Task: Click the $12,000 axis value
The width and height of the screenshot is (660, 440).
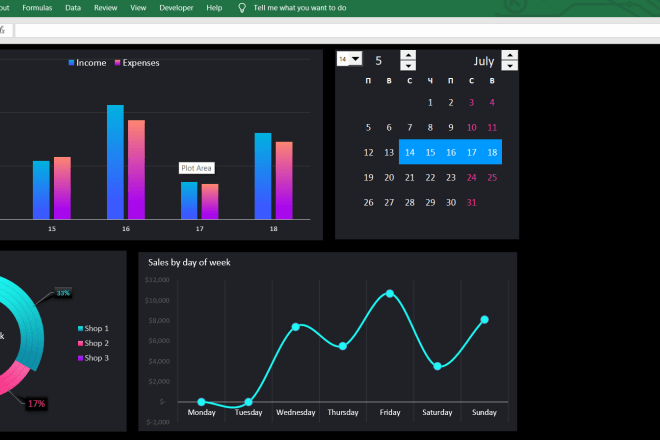Action: point(157,280)
